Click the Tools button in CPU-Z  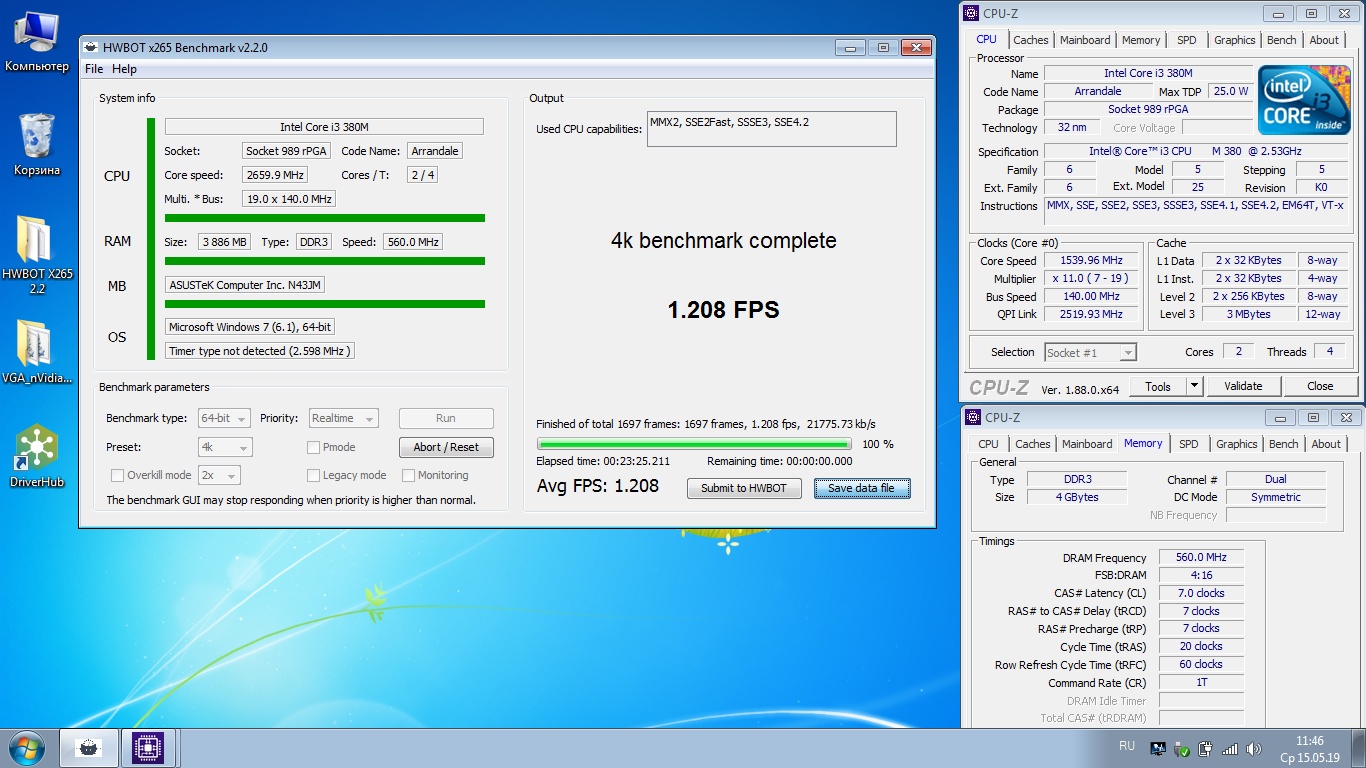(1158, 386)
